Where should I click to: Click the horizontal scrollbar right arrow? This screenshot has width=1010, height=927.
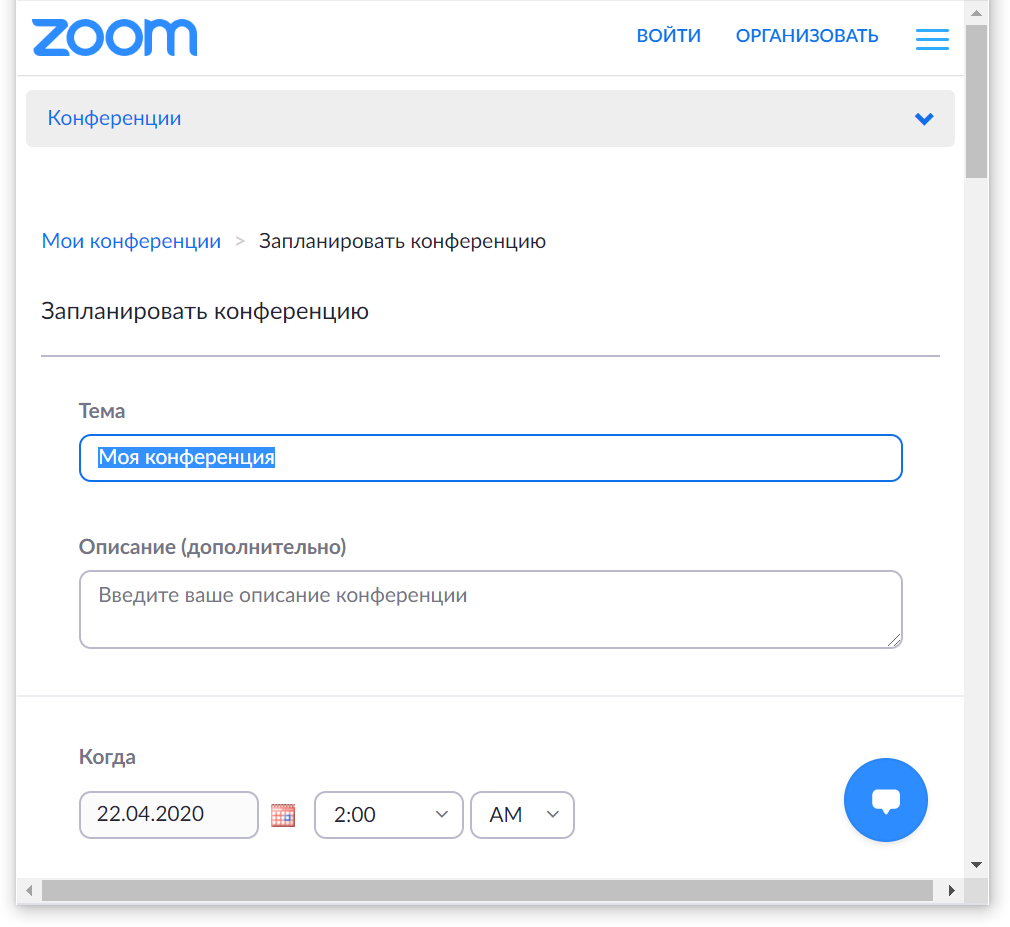pos(953,888)
